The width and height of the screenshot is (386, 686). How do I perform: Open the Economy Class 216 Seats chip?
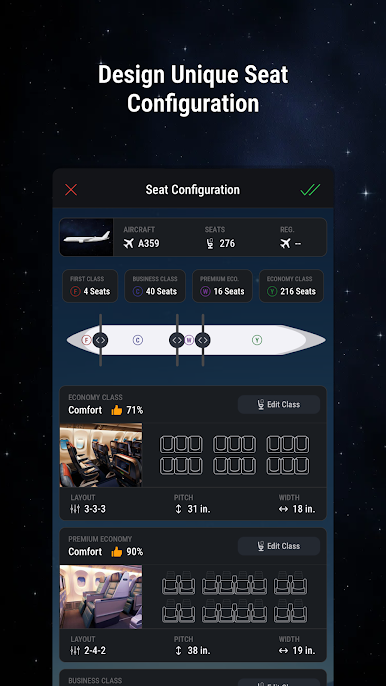291,286
